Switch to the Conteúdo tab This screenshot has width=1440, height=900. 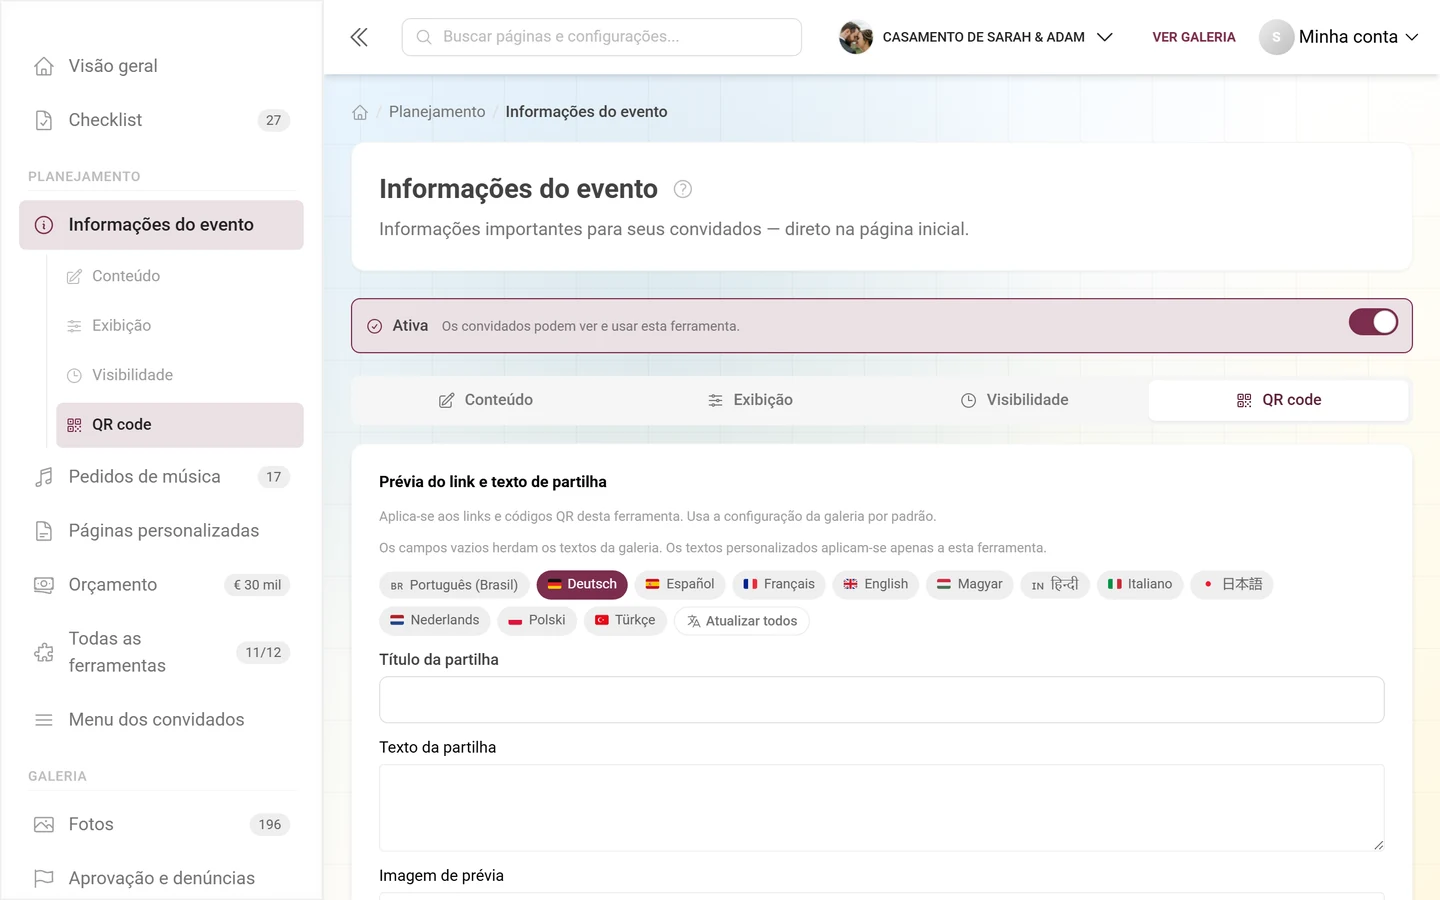(485, 400)
